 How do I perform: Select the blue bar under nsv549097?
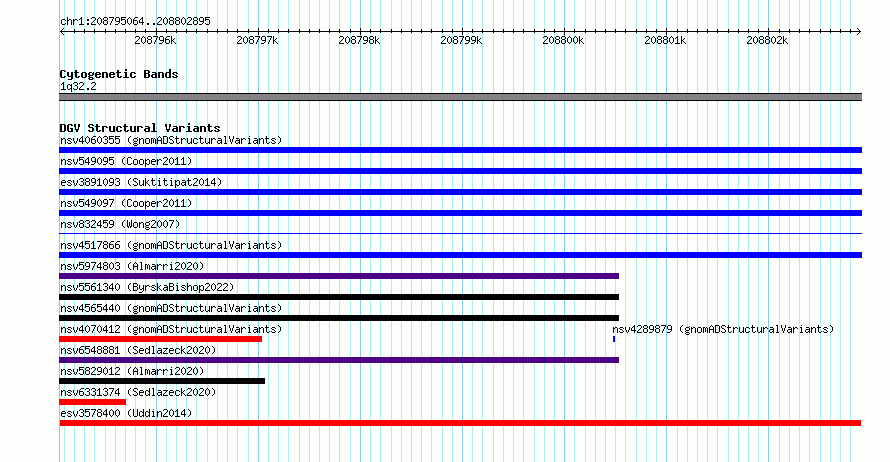click(460, 213)
